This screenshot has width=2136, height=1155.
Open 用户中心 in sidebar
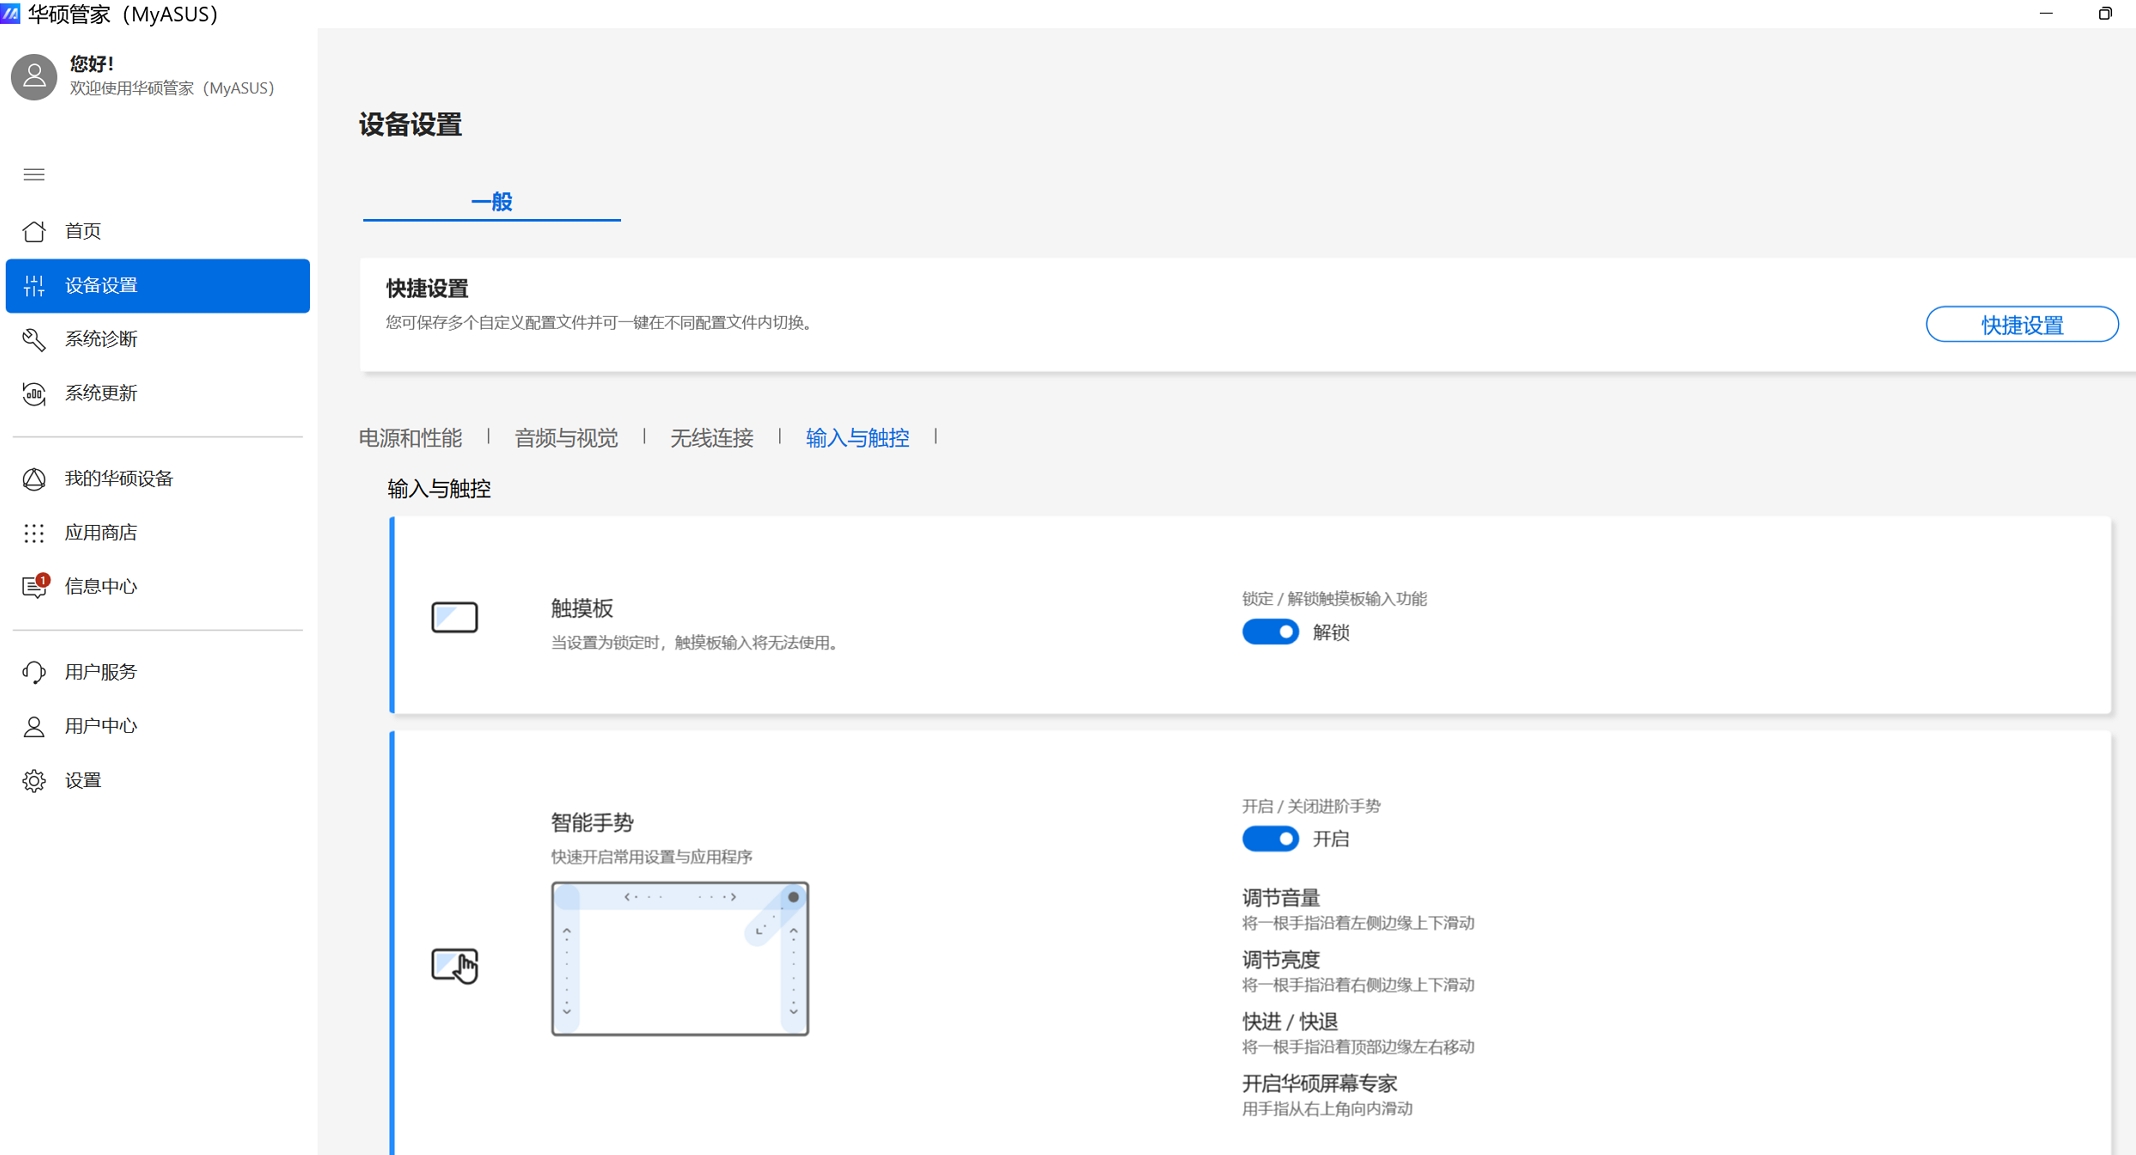[100, 726]
